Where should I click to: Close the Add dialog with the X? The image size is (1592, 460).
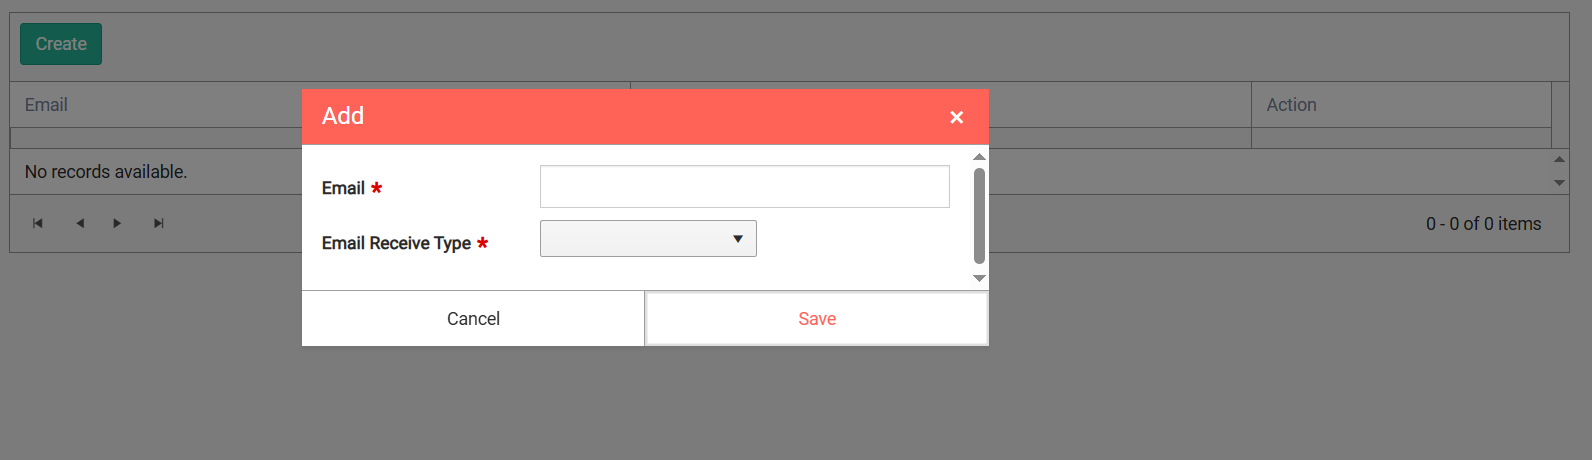(956, 117)
